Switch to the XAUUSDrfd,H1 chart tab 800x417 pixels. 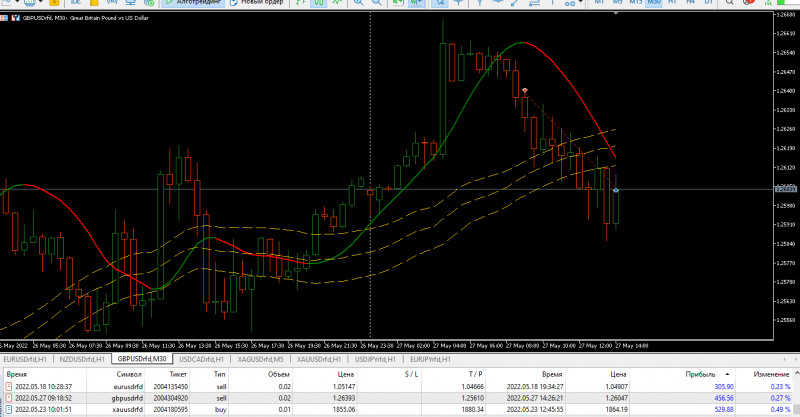(x=319, y=359)
